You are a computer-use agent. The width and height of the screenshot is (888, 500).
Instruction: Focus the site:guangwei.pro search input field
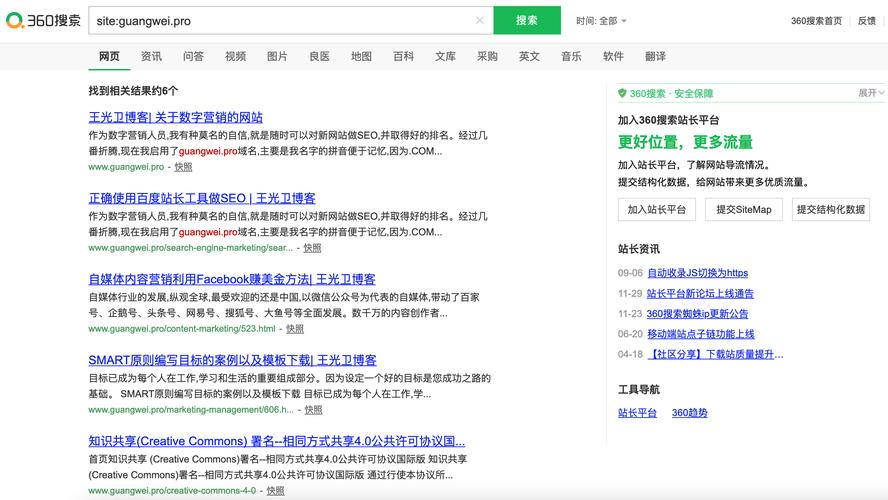click(x=280, y=21)
